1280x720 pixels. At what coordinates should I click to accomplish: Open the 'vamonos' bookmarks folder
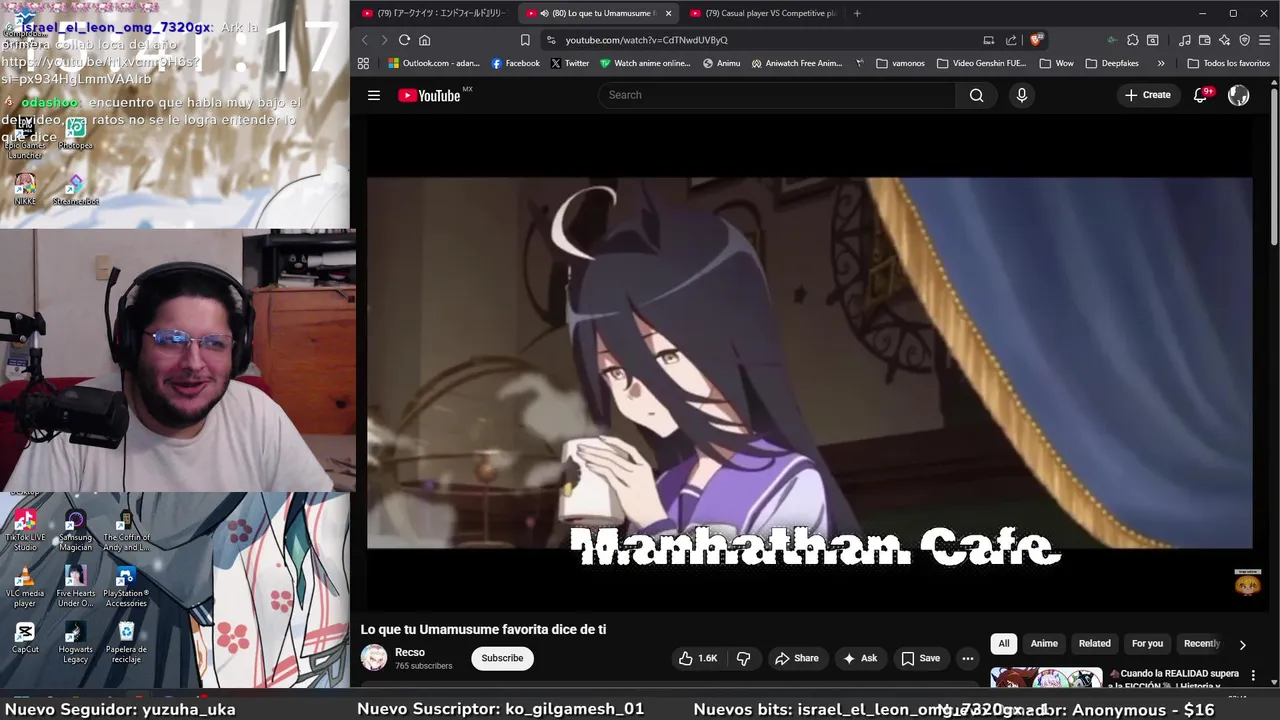click(900, 63)
